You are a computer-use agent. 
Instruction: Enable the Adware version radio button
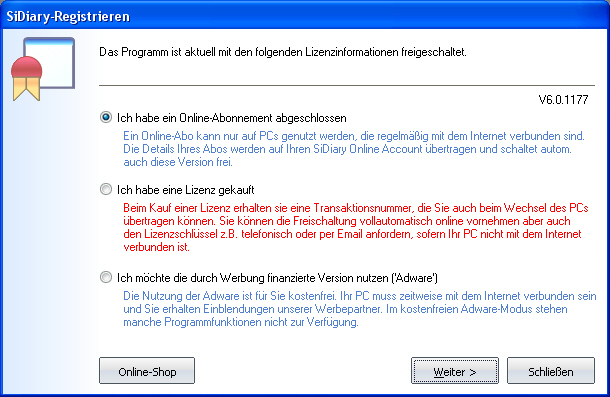[x=106, y=278]
